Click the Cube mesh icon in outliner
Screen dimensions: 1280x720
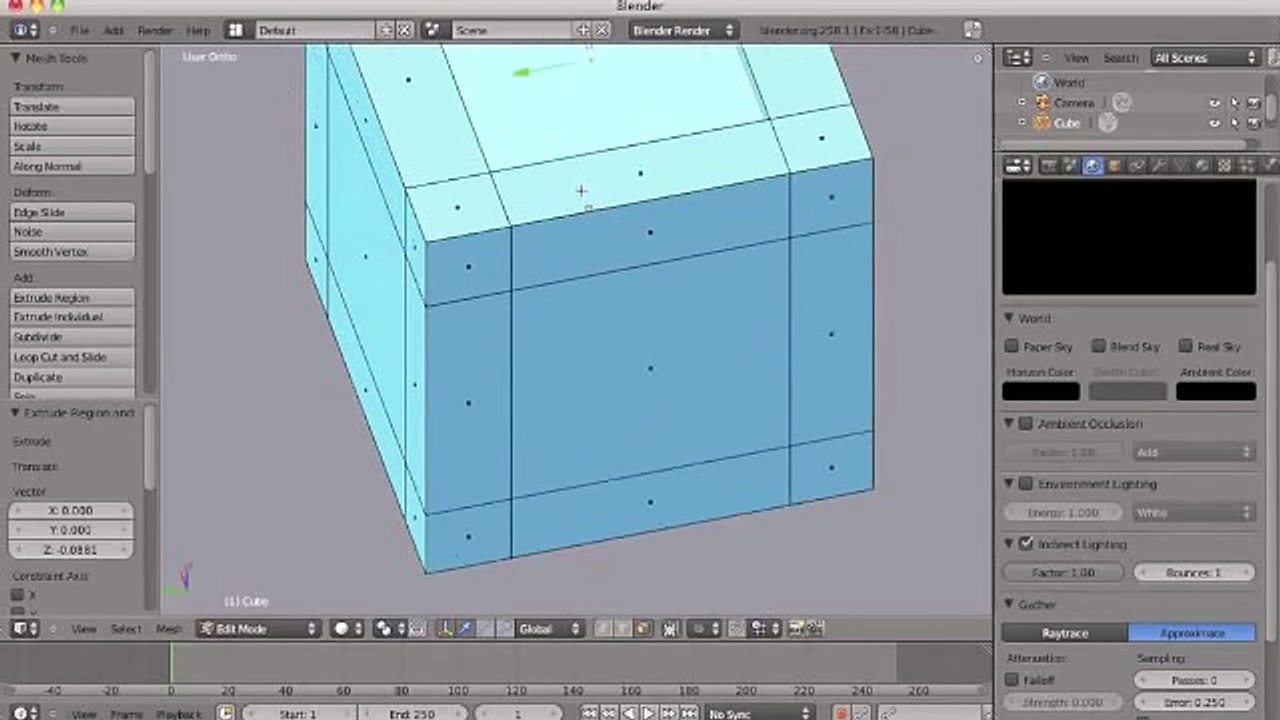click(x=1042, y=123)
